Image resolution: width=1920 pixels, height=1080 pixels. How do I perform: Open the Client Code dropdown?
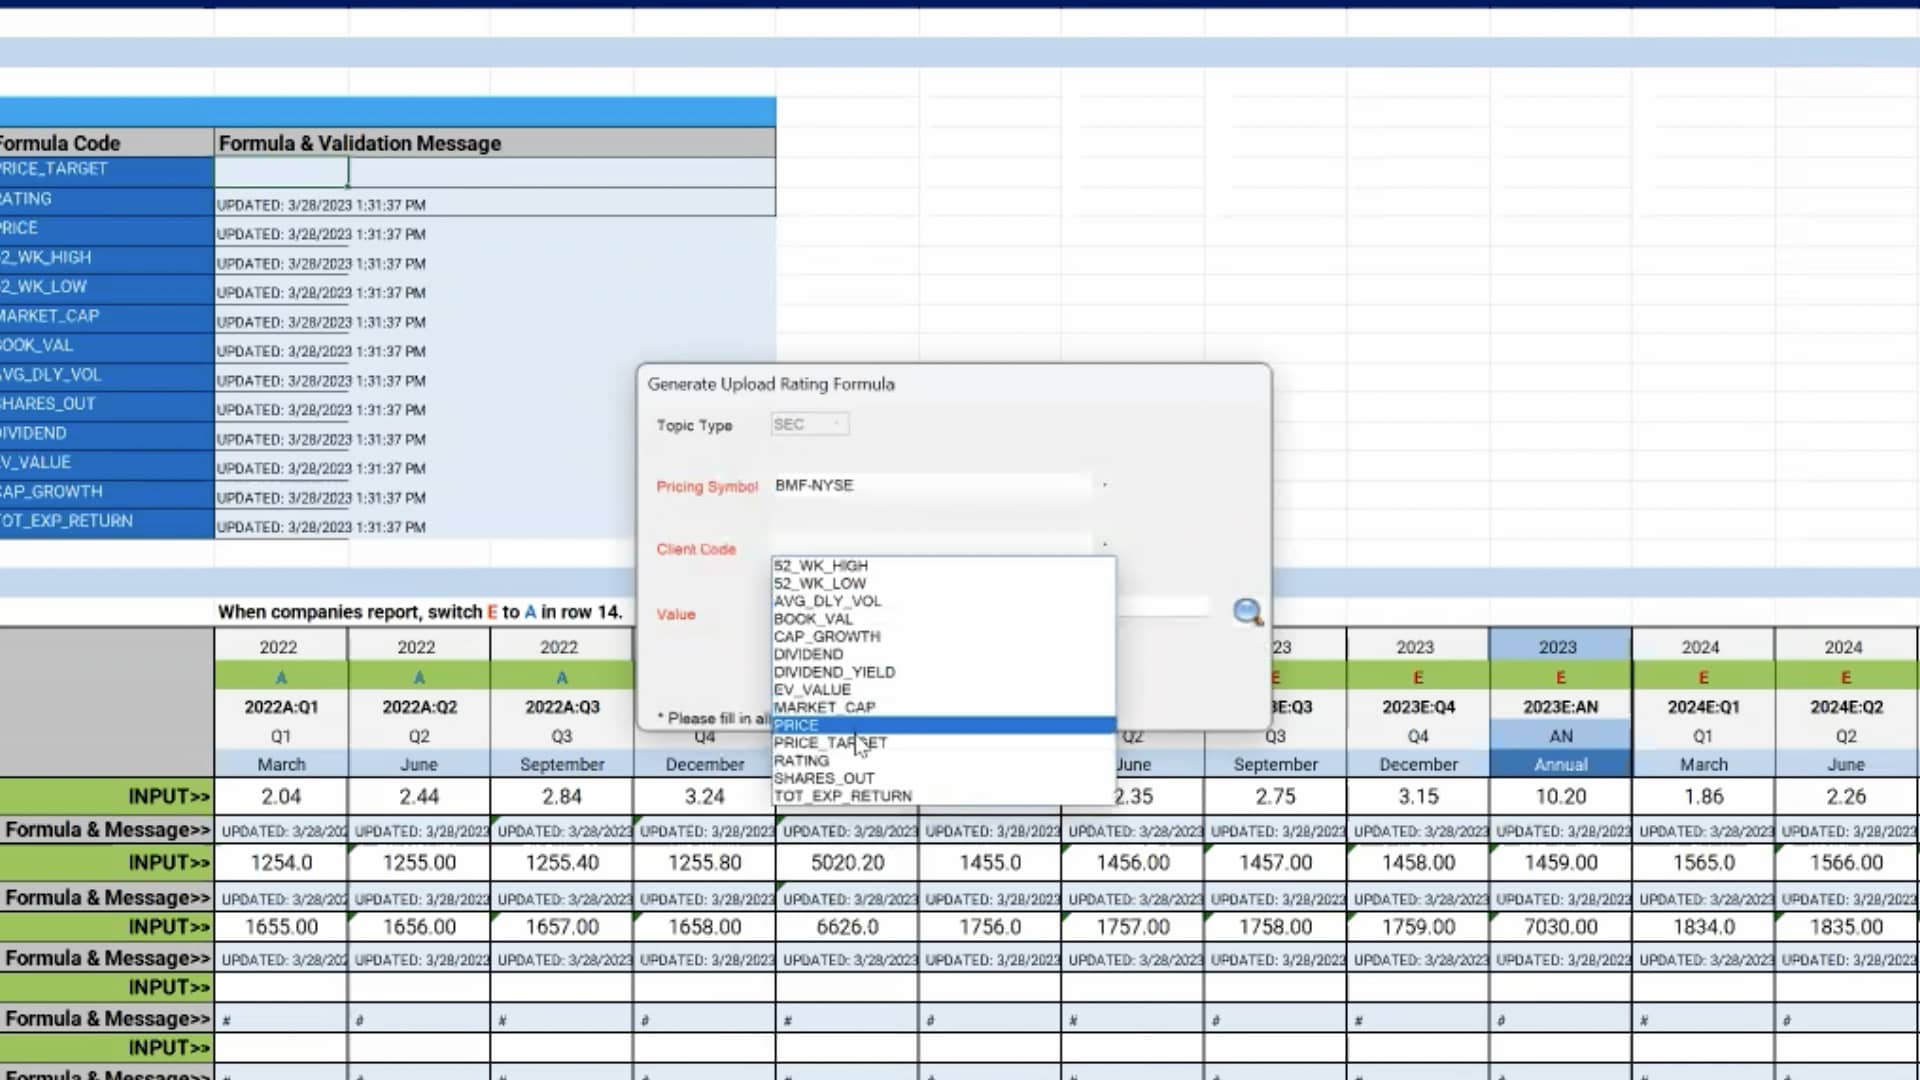(1104, 545)
